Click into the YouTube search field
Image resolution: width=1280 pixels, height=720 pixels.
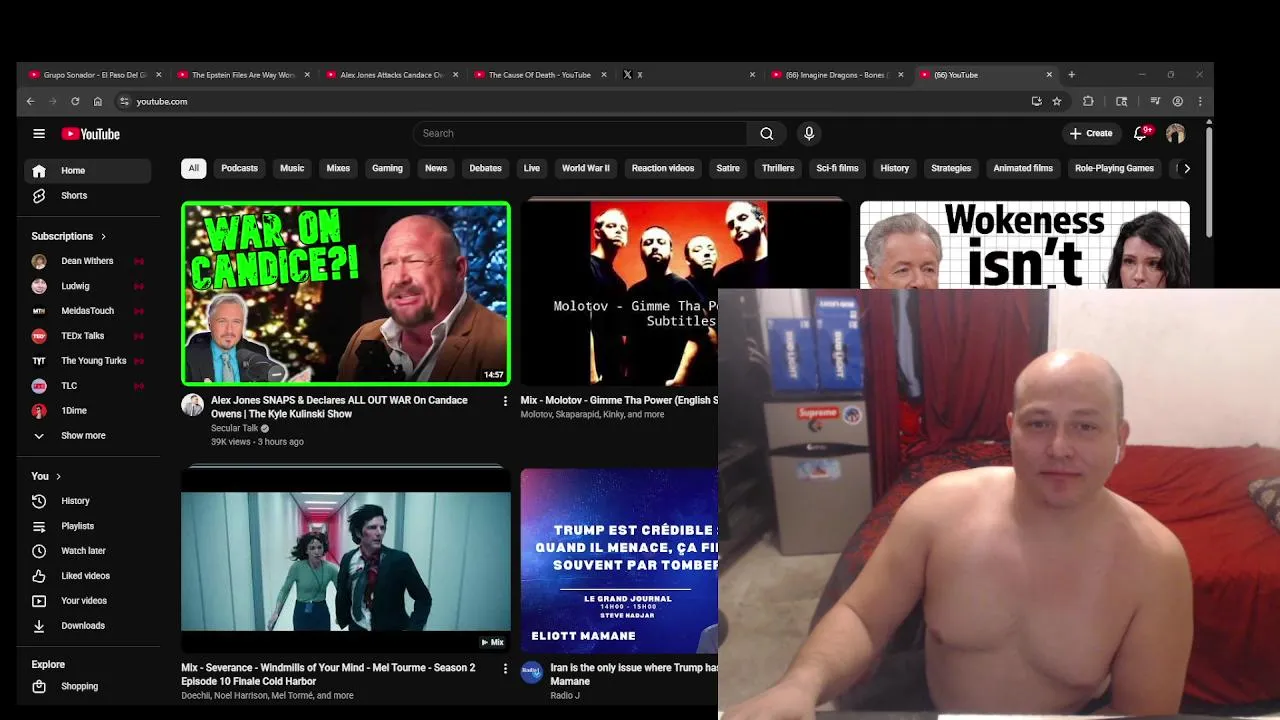pos(580,133)
